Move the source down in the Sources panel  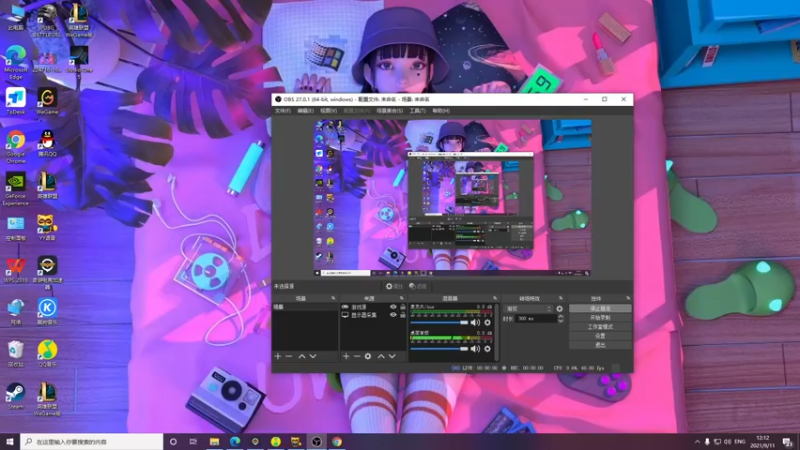tap(392, 356)
